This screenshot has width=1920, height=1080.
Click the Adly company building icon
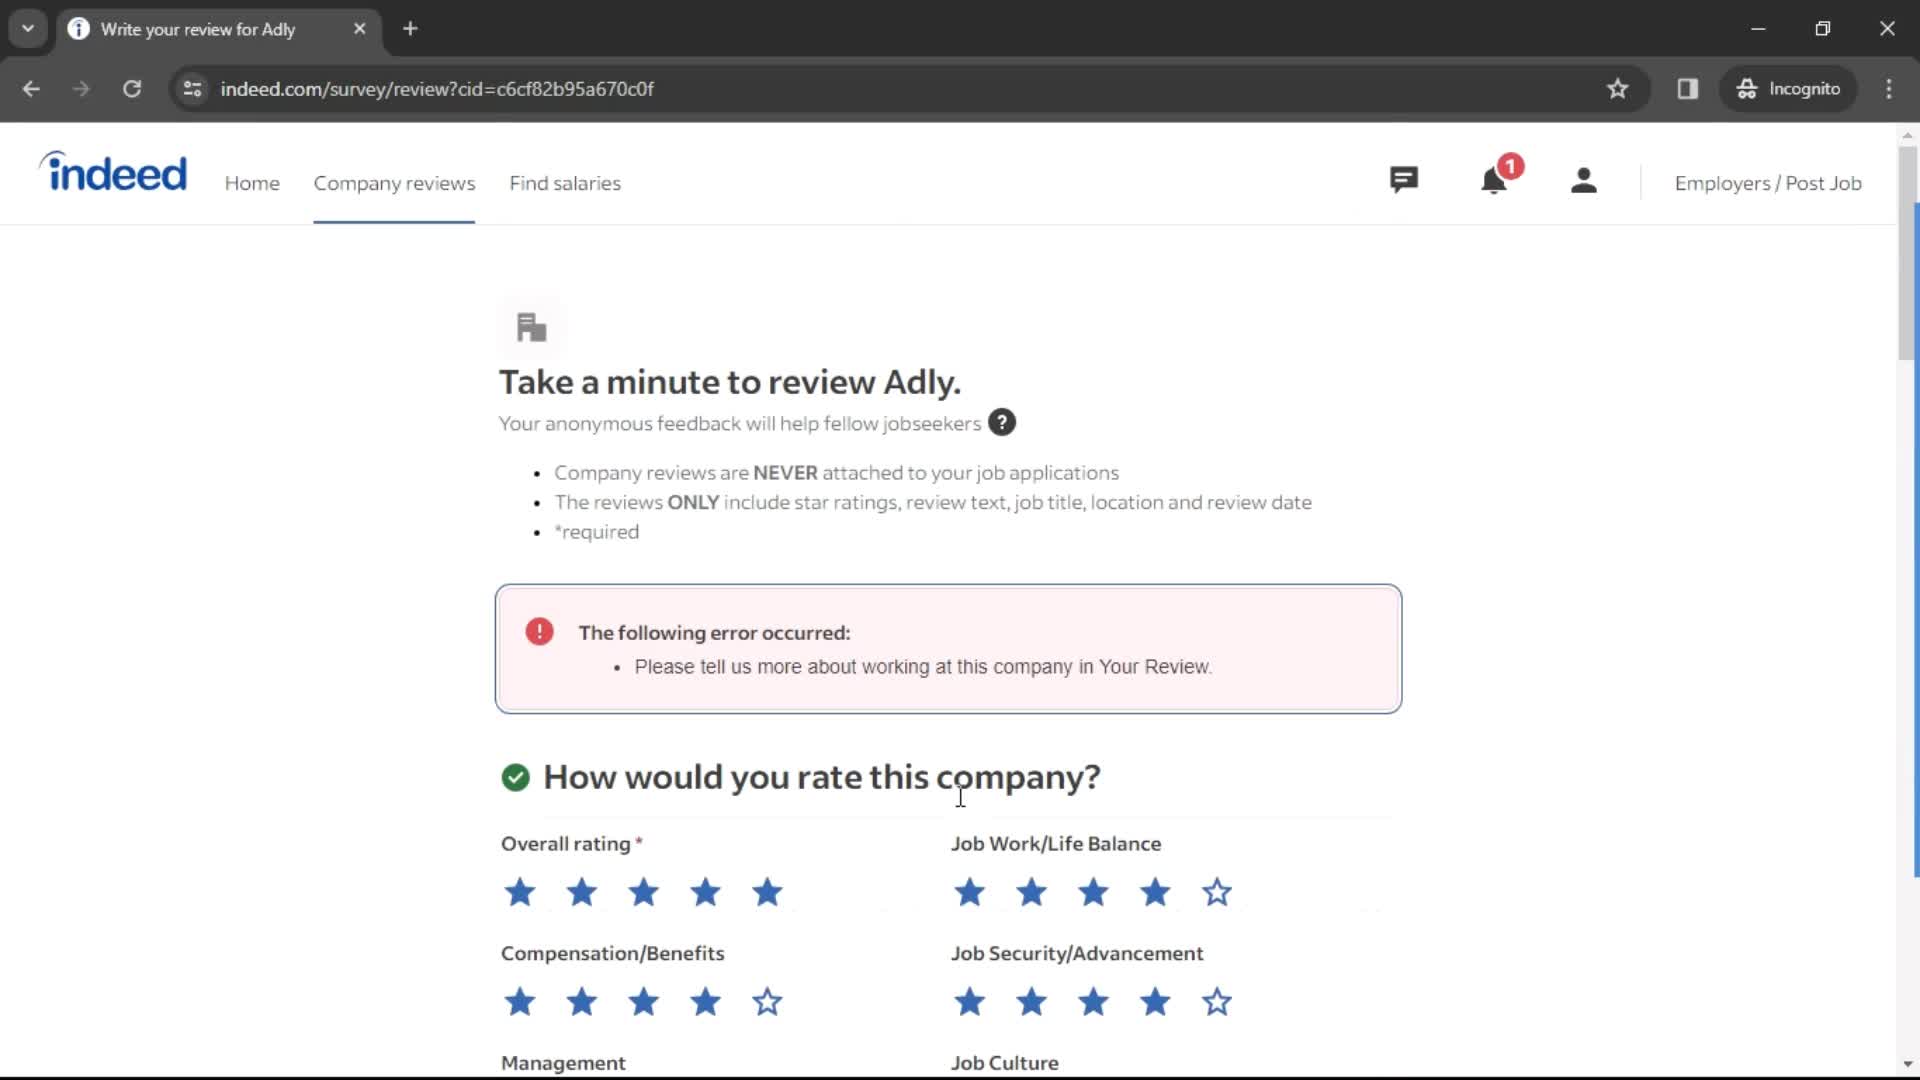tap(531, 327)
